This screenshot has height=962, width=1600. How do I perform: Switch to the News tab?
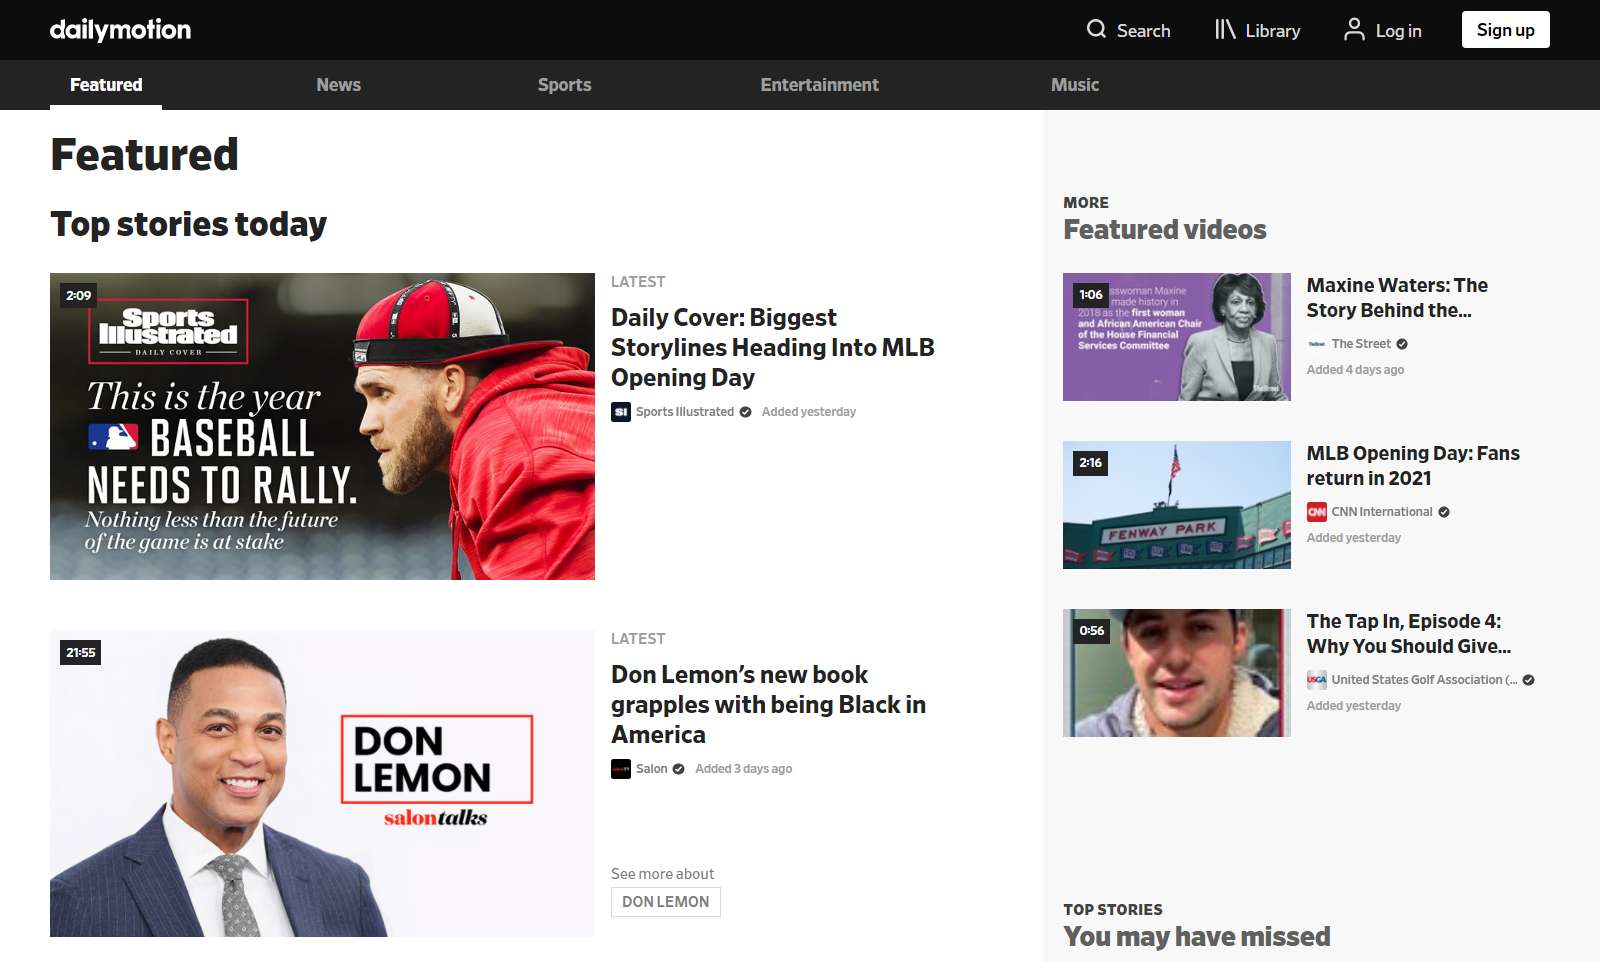click(x=338, y=85)
